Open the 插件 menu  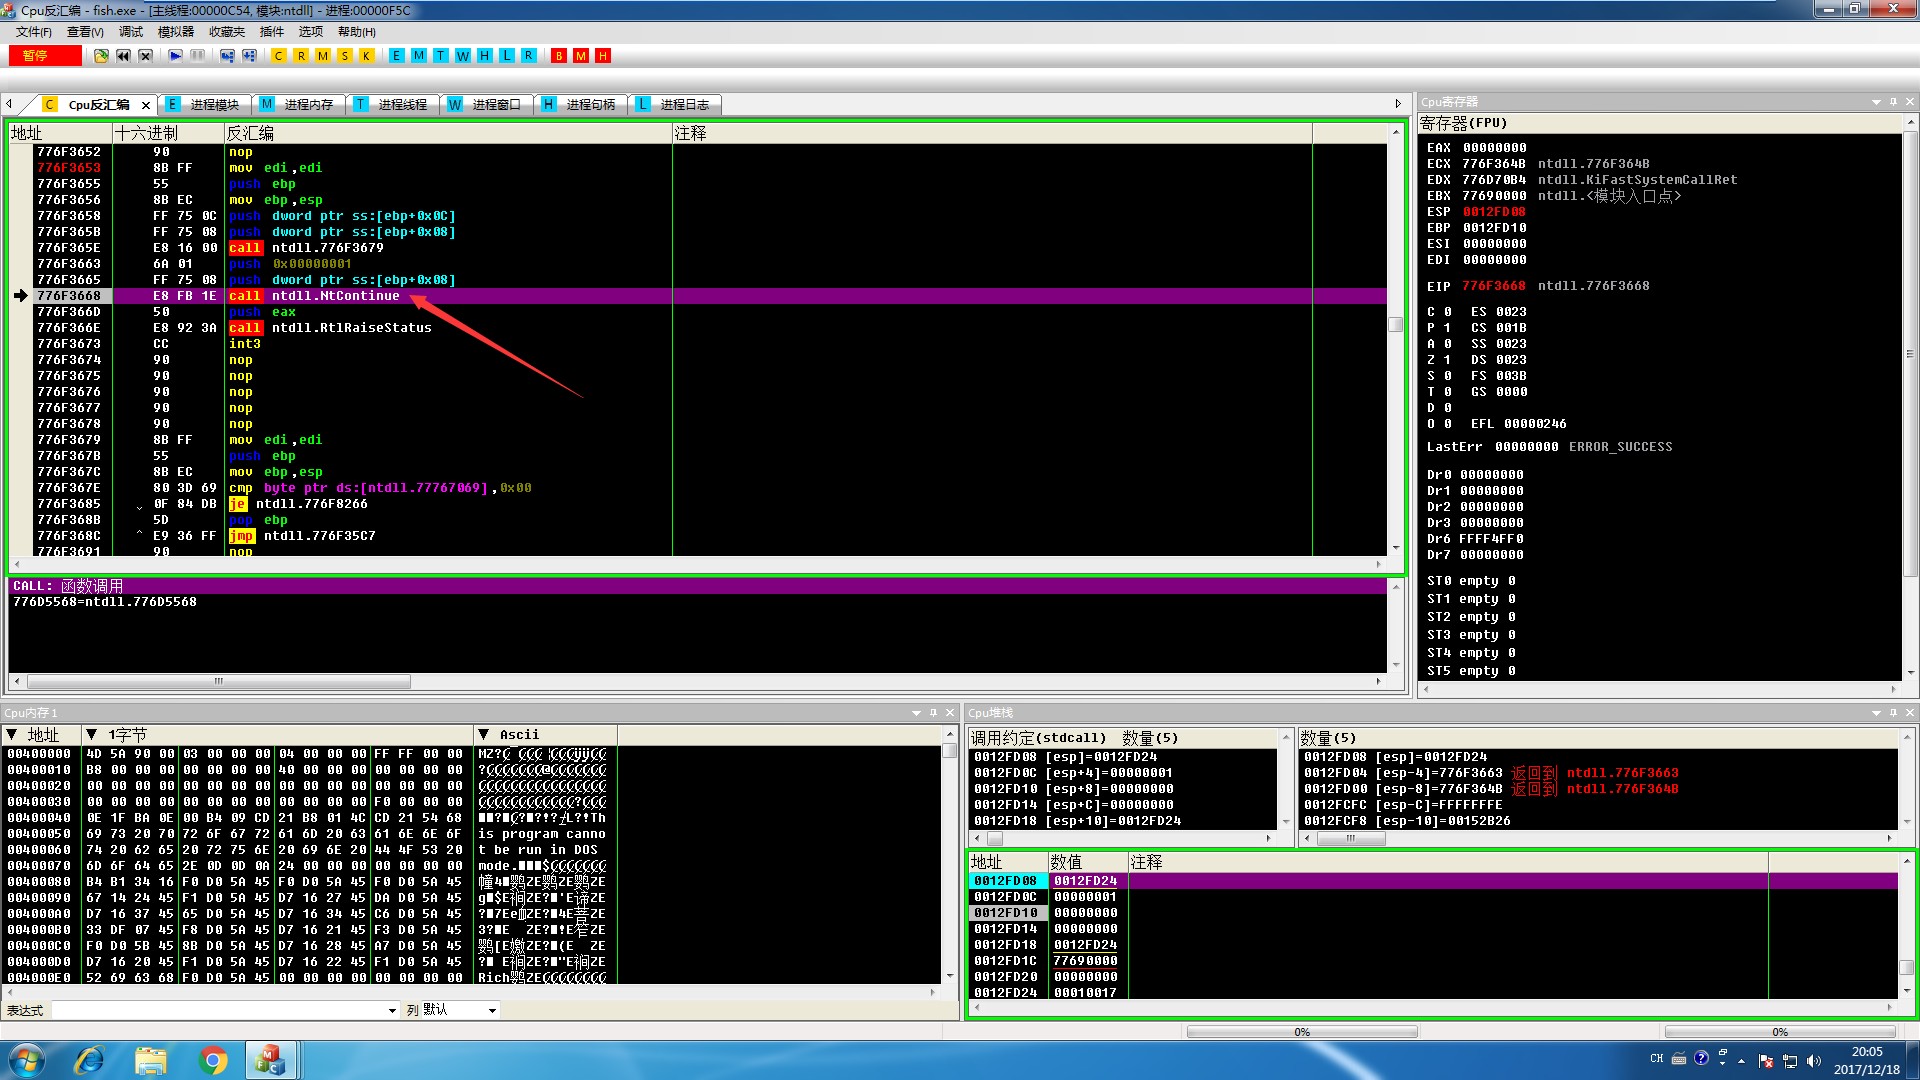pos(272,32)
